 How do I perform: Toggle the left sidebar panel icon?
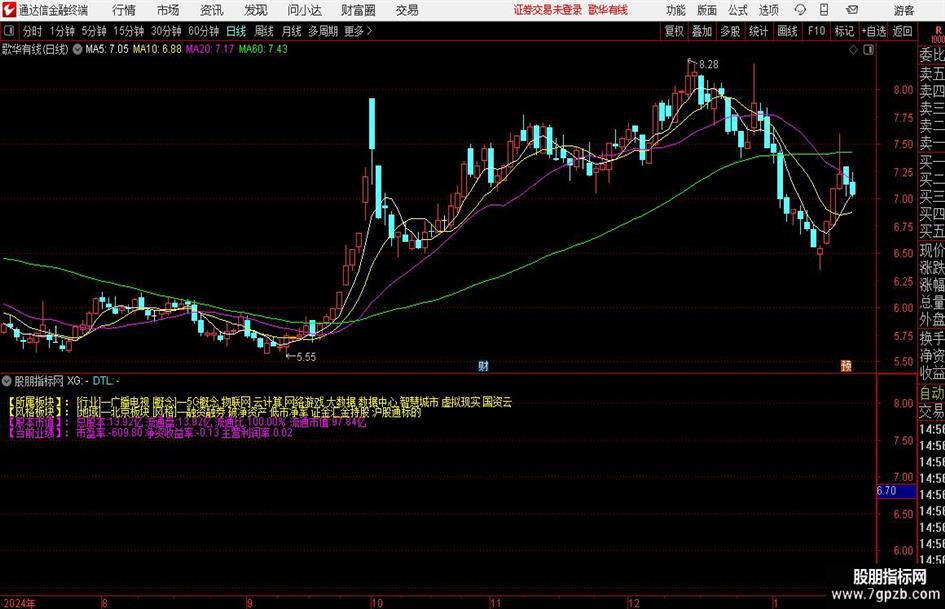[8, 31]
